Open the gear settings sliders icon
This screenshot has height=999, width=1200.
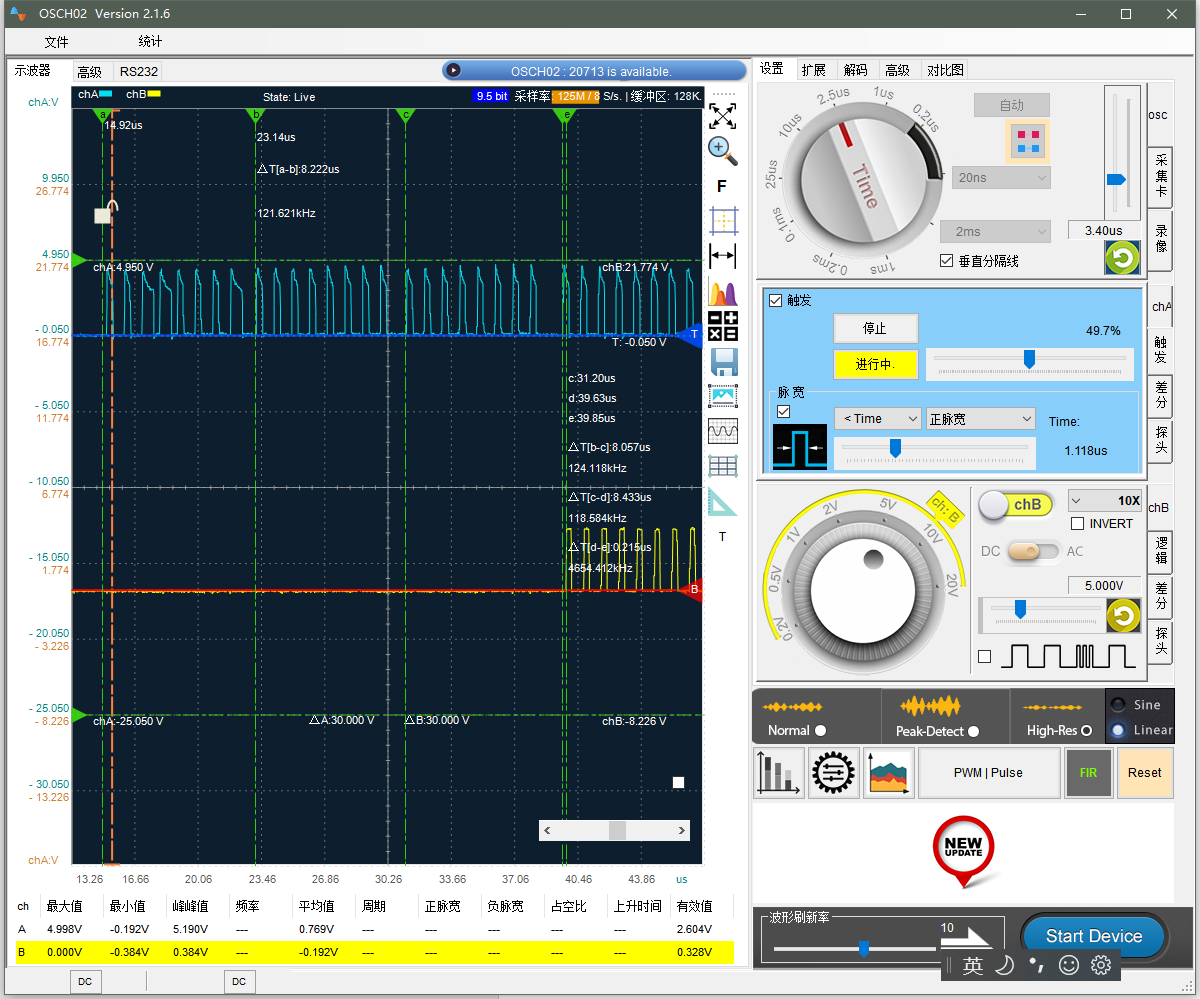pyautogui.click(x=833, y=773)
